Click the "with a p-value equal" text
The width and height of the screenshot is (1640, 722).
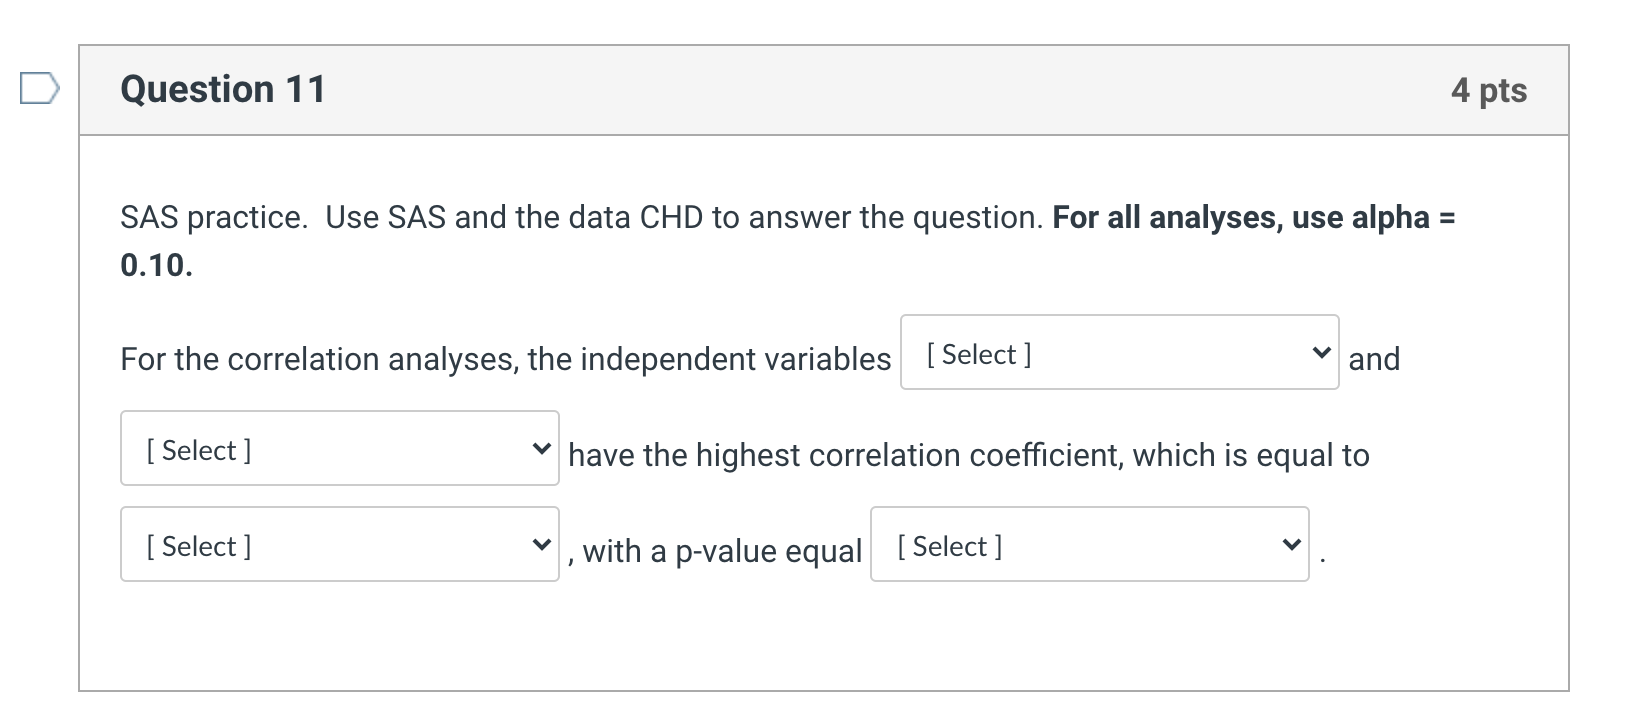(x=721, y=551)
